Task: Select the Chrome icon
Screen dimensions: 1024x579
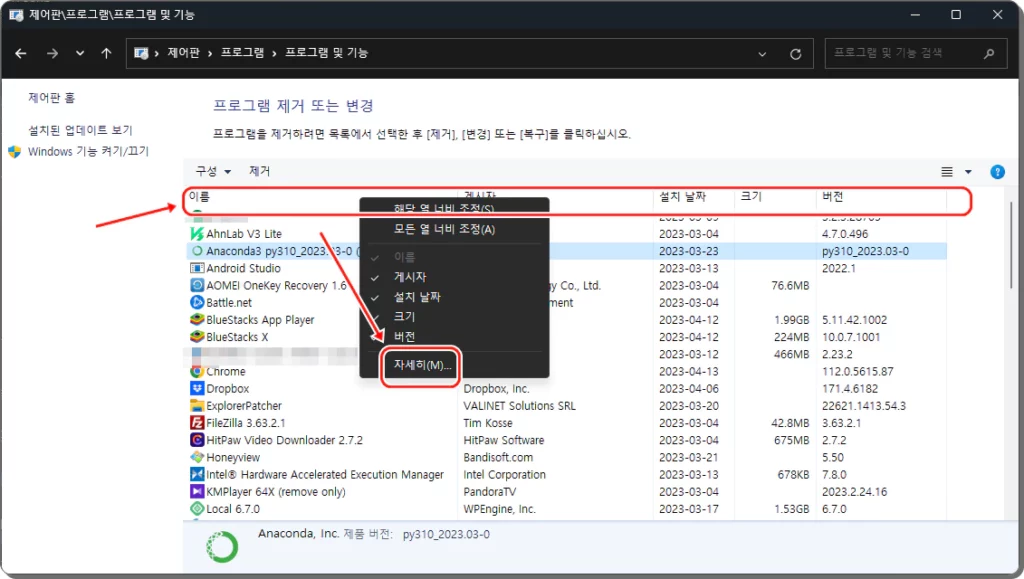Action: pos(197,371)
